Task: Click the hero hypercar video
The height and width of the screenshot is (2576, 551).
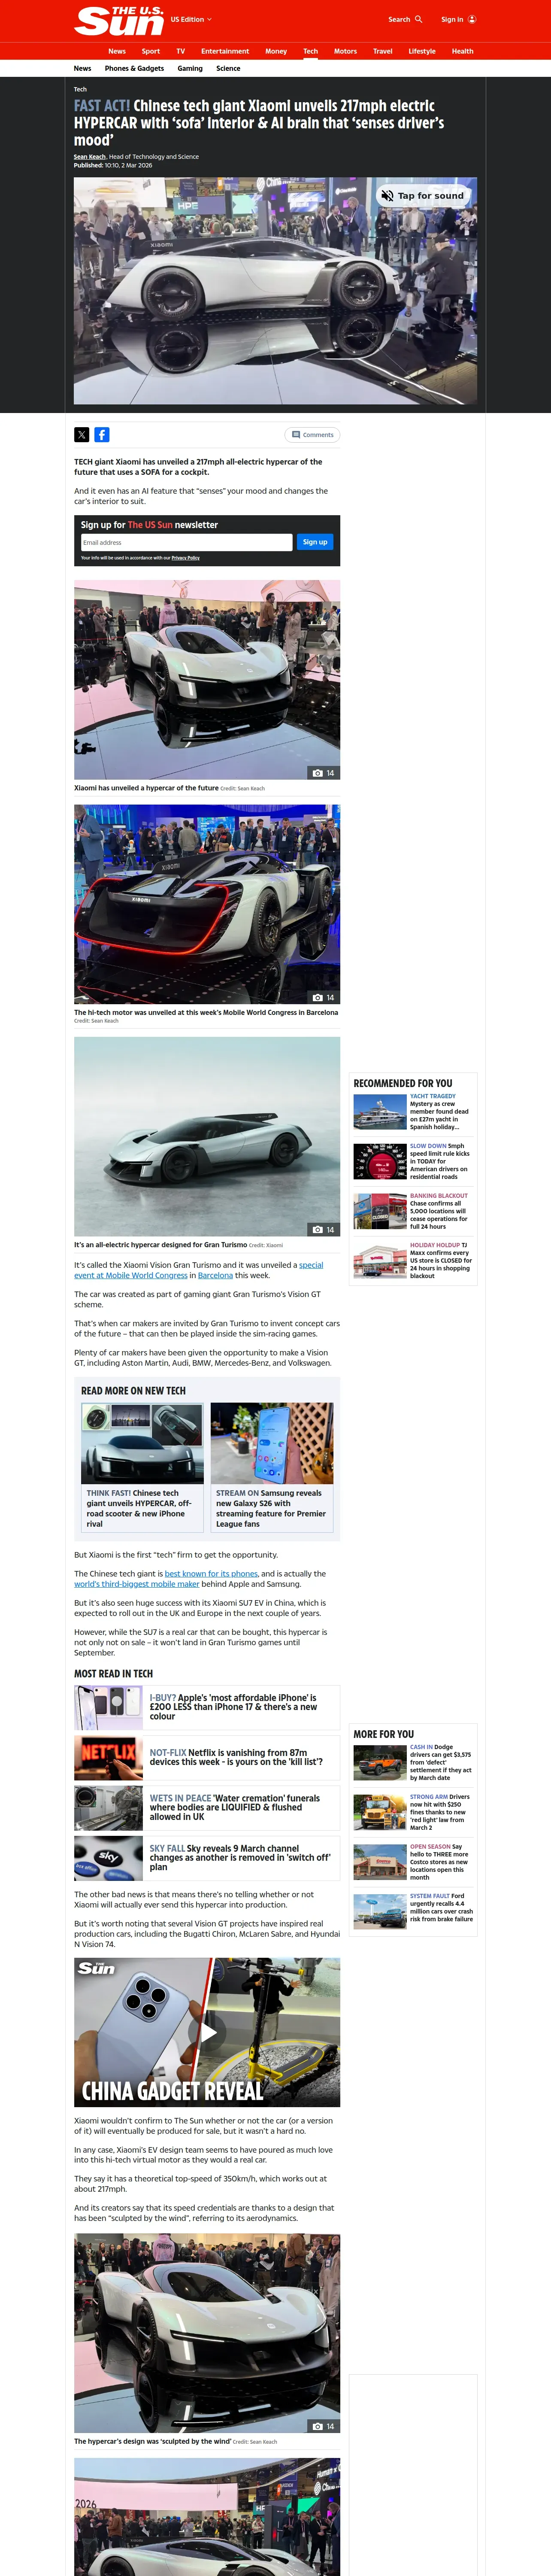Action: 275,291
